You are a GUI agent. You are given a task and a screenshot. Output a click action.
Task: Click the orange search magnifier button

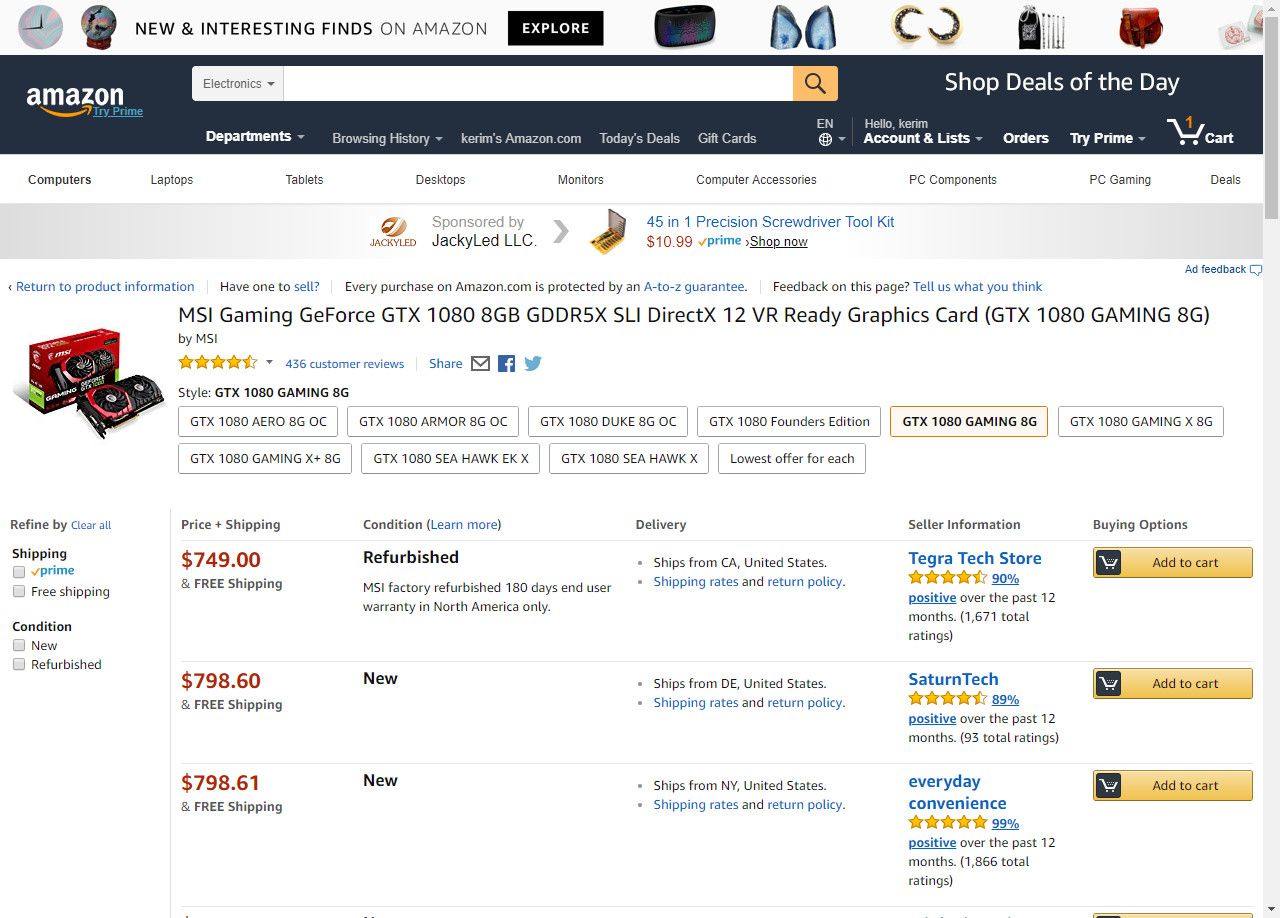click(x=815, y=84)
